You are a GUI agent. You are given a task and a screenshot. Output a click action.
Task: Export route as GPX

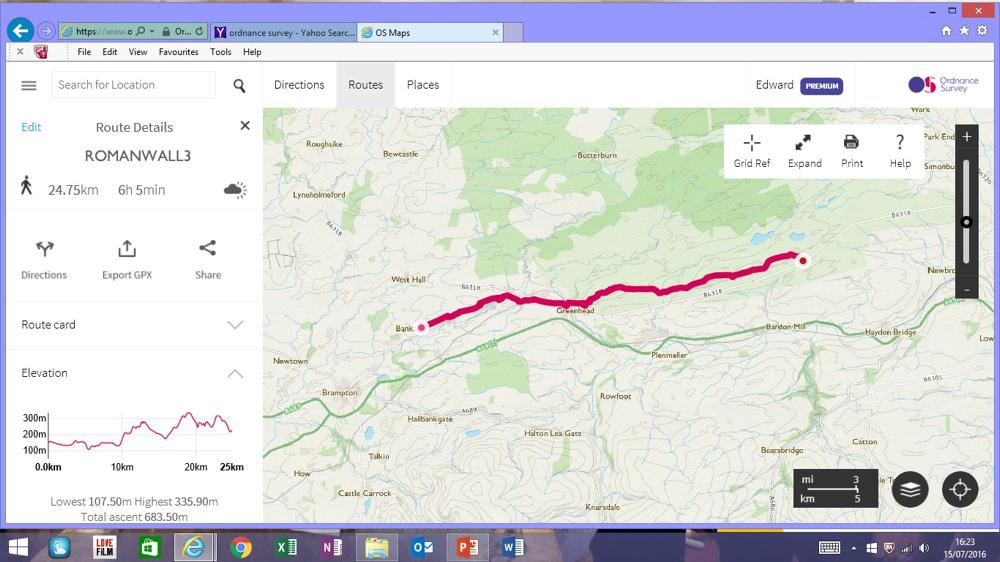[x=127, y=260]
